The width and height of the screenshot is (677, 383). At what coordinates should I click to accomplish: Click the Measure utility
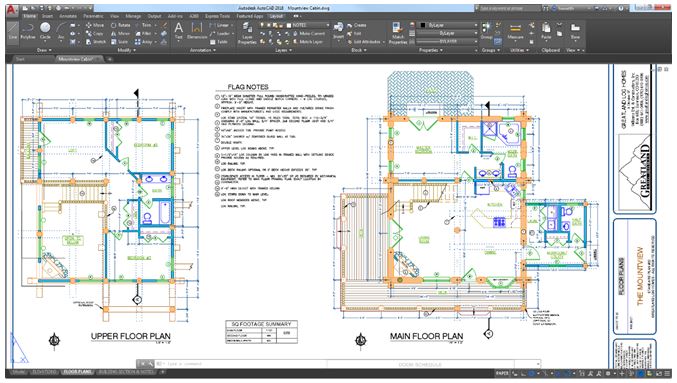(x=515, y=32)
